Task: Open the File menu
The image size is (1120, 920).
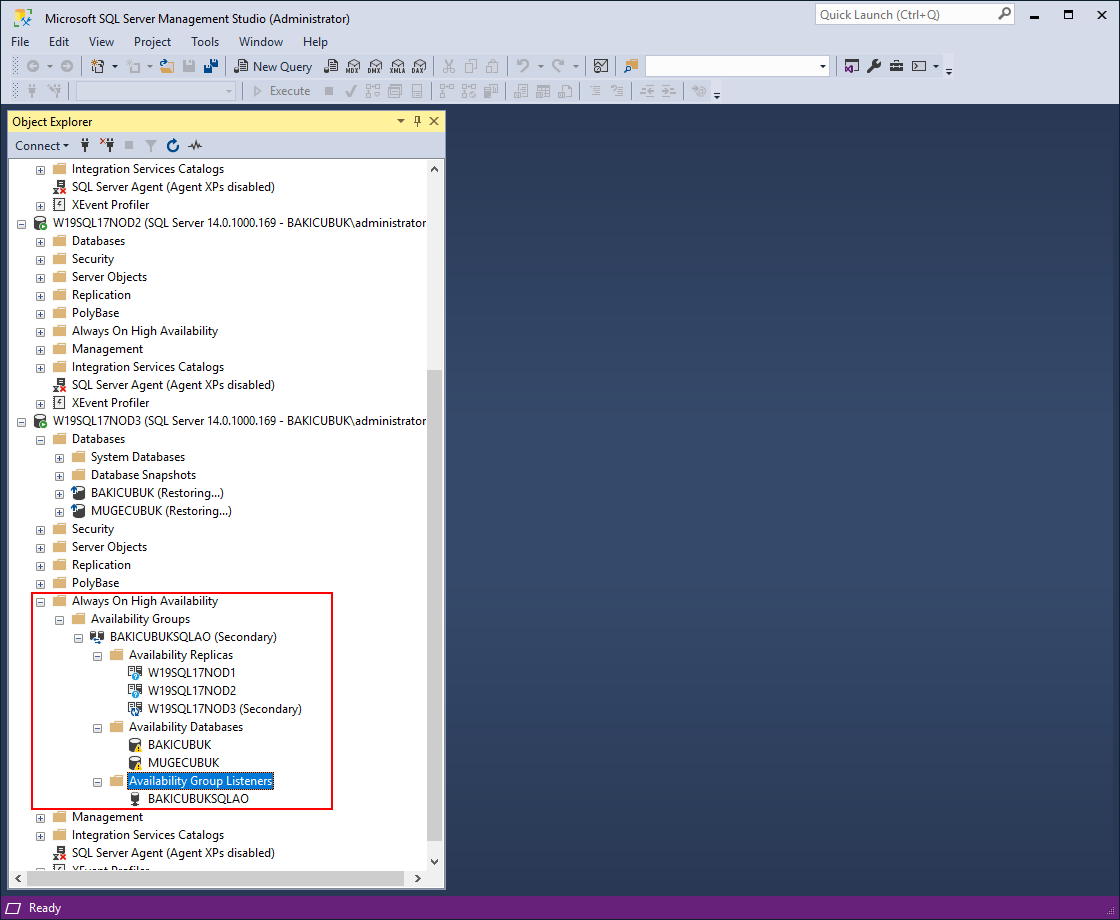Action: 20,42
